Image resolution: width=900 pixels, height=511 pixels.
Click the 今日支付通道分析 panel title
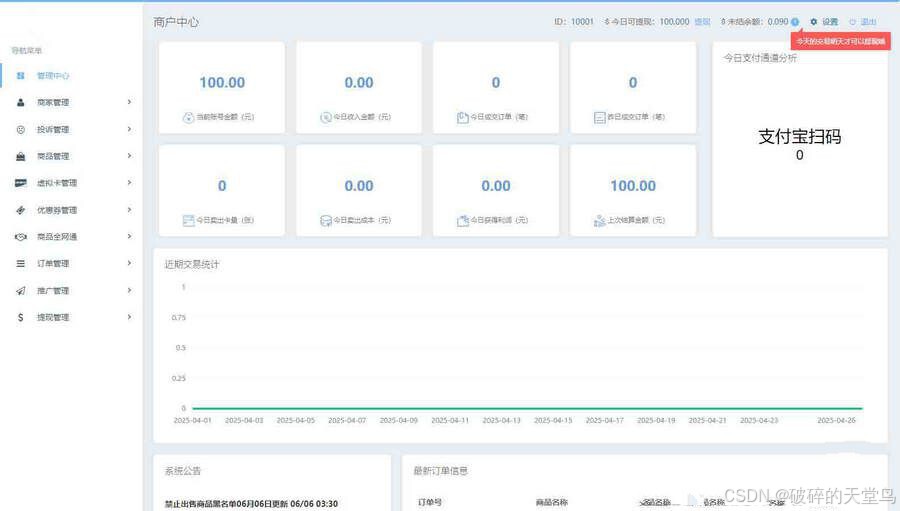pyautogui.click(x=760, y=58)
